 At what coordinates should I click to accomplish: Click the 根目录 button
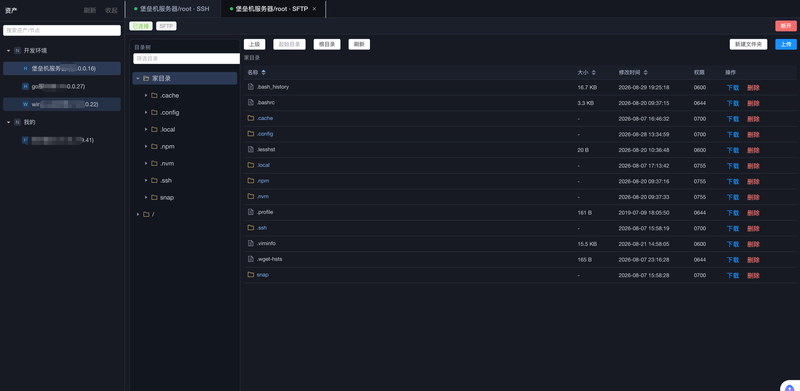point(327,44)
